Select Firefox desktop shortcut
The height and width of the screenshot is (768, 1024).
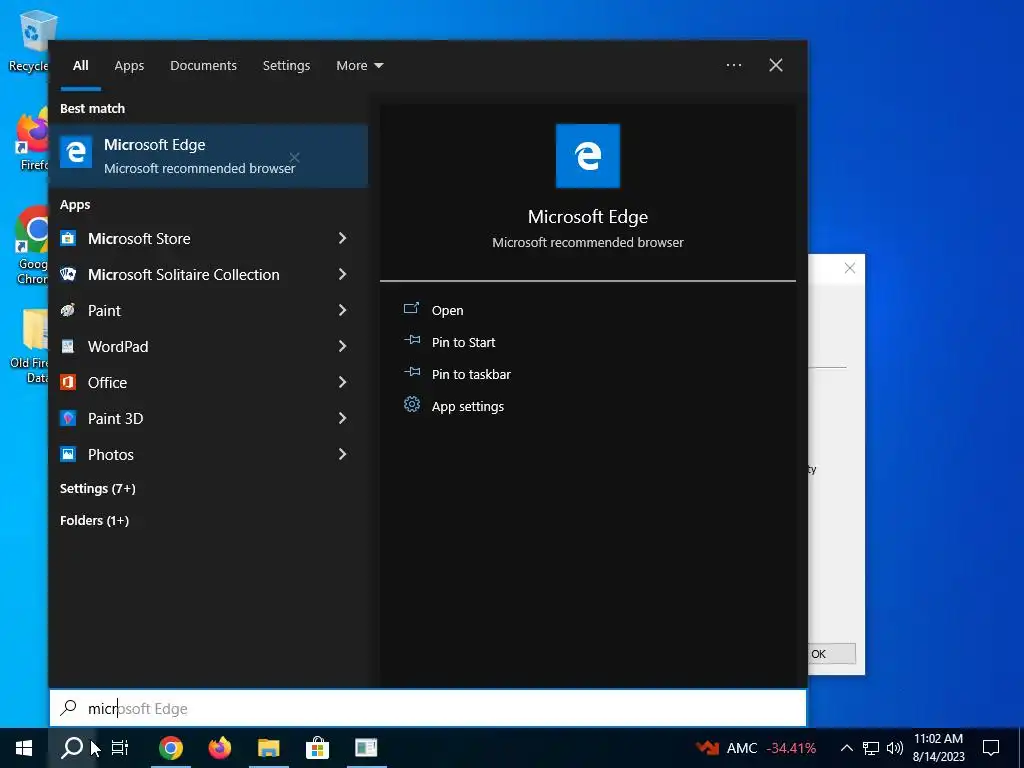31,140
